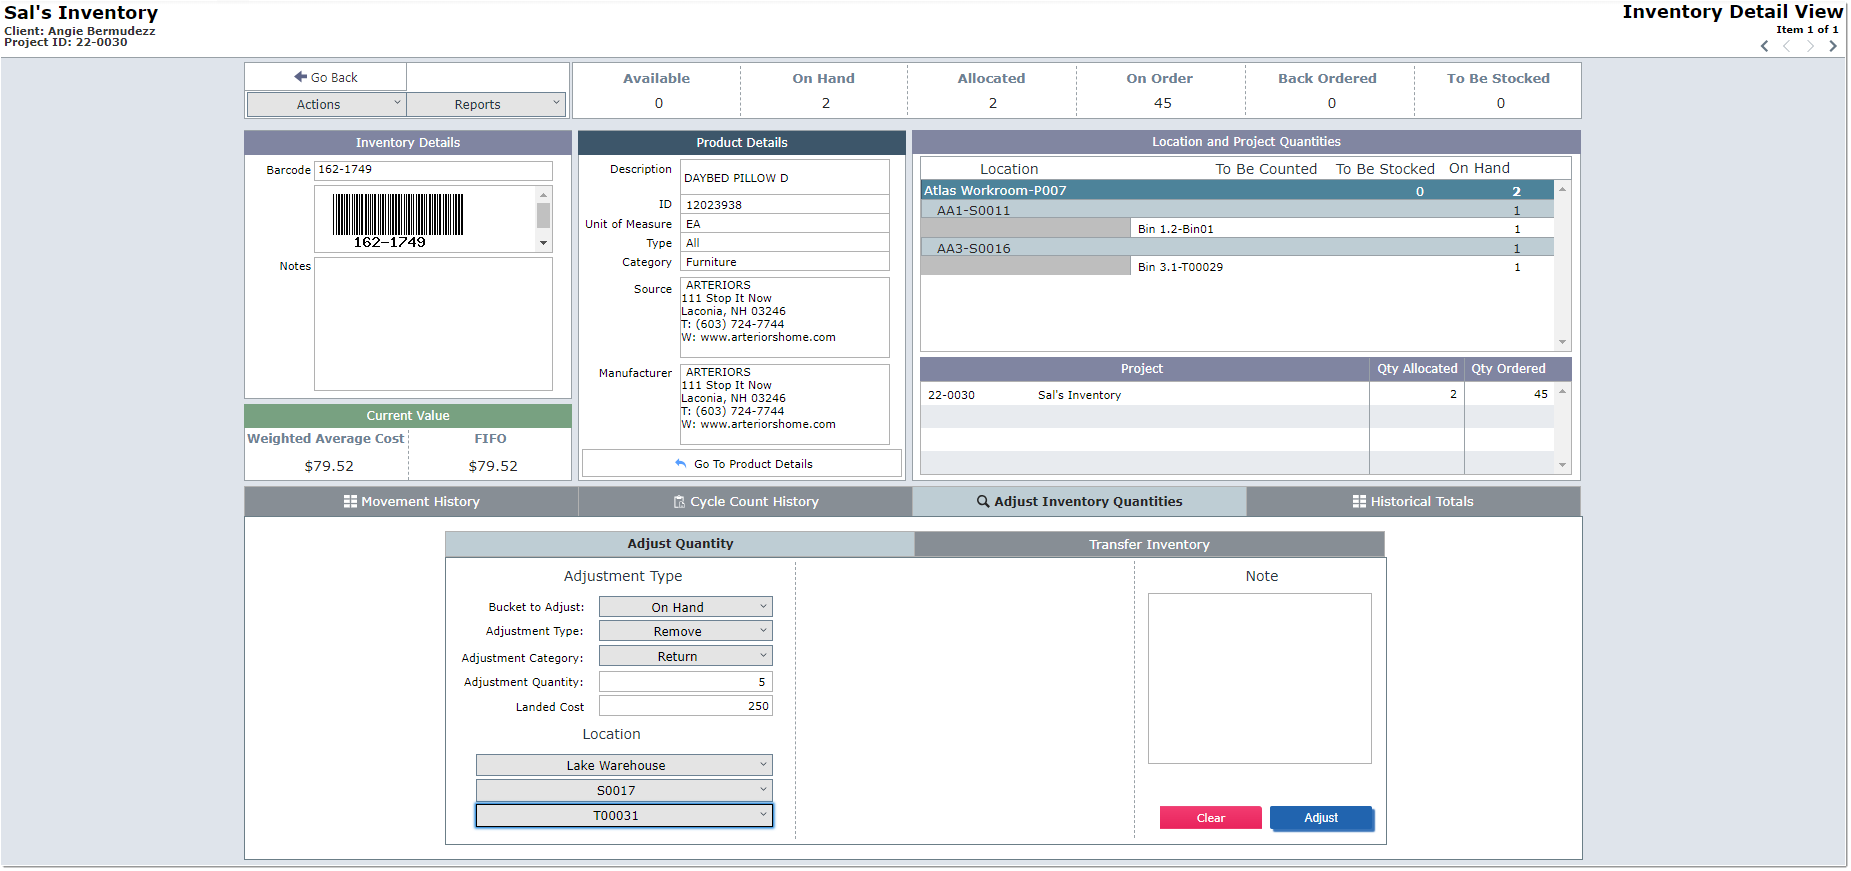Click product ID field 12023938
Screen dimensions: 1851x871
click(x=785, y=205)
